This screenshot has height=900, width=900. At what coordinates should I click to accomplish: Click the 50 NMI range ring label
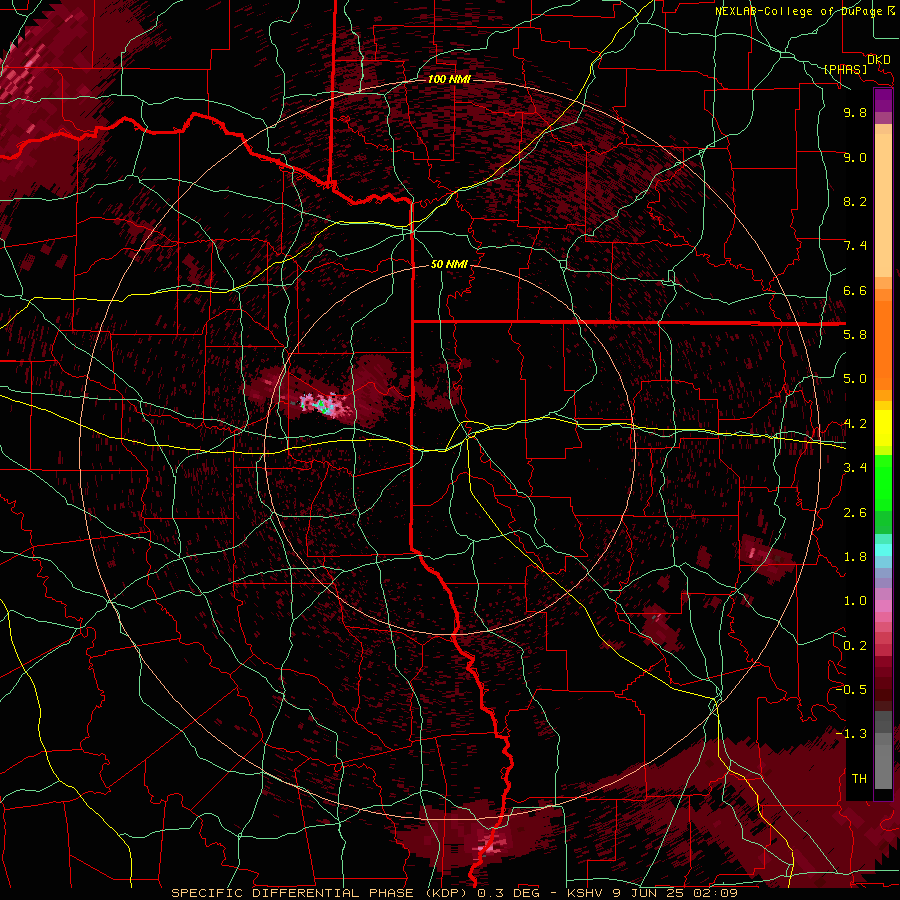(449, 264)
